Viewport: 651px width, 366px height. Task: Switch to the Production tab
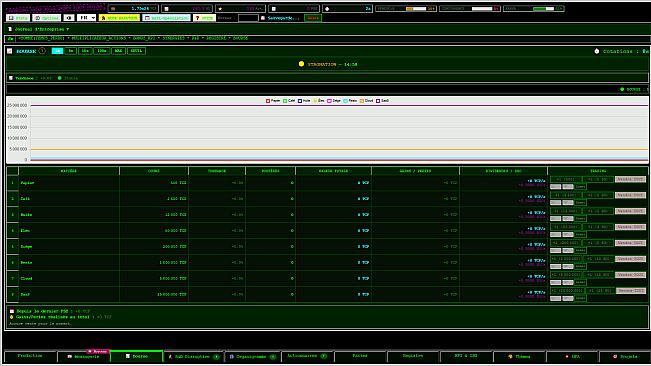point(30,356)
